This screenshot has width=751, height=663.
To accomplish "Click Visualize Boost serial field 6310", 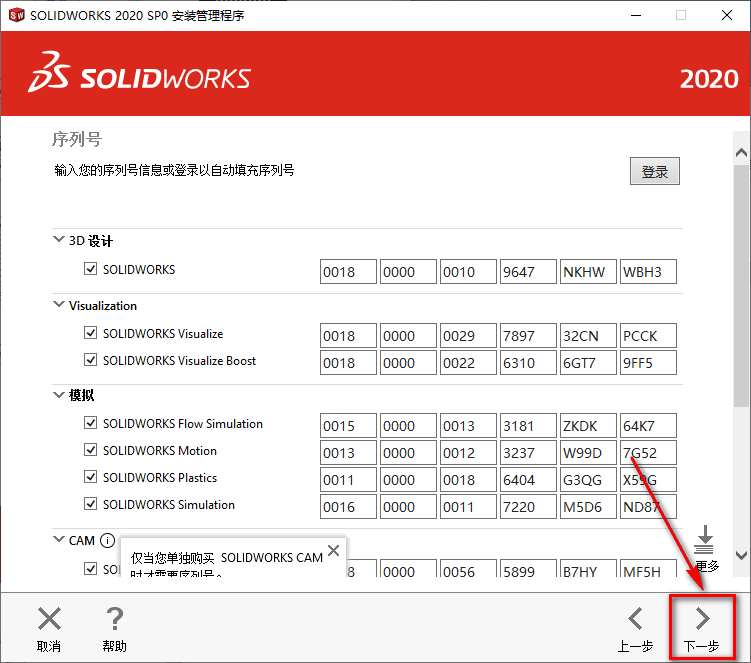I will [x=528, y=363].
